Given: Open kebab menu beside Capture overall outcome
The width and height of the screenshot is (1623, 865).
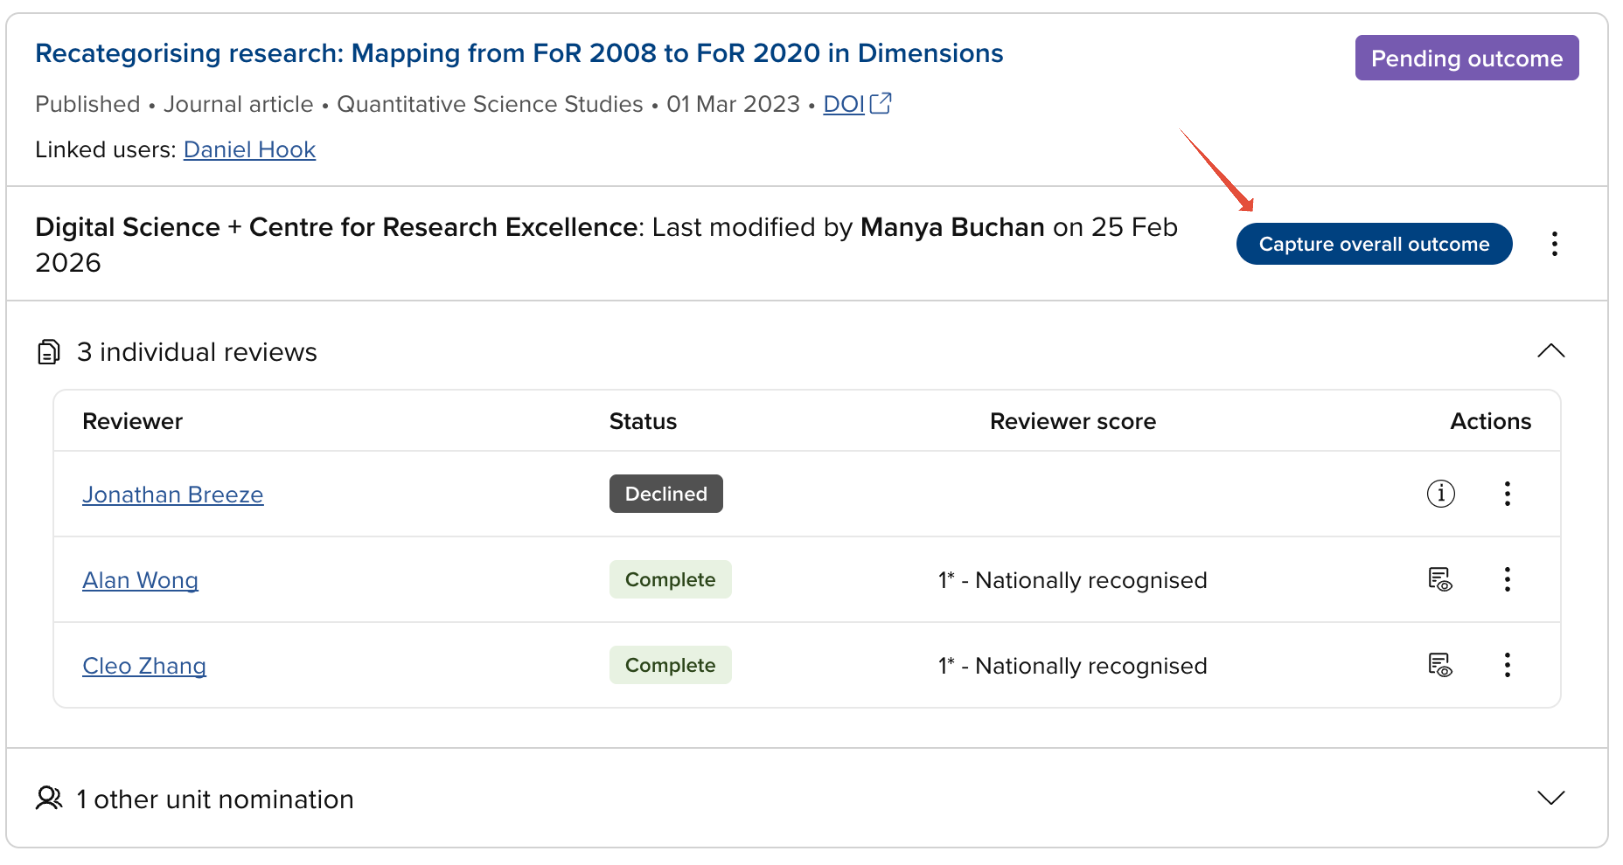Looking at the screenshot, I should coord(1554,244).
